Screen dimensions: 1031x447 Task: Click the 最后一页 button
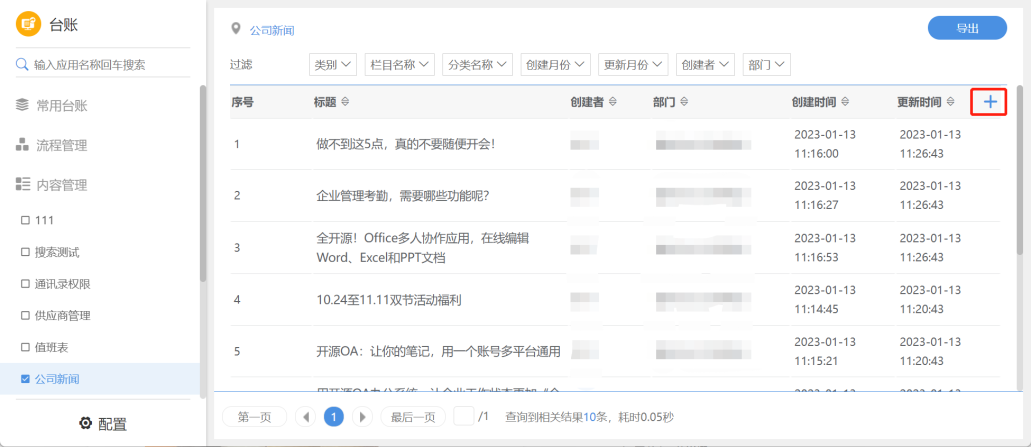(413, 417)
